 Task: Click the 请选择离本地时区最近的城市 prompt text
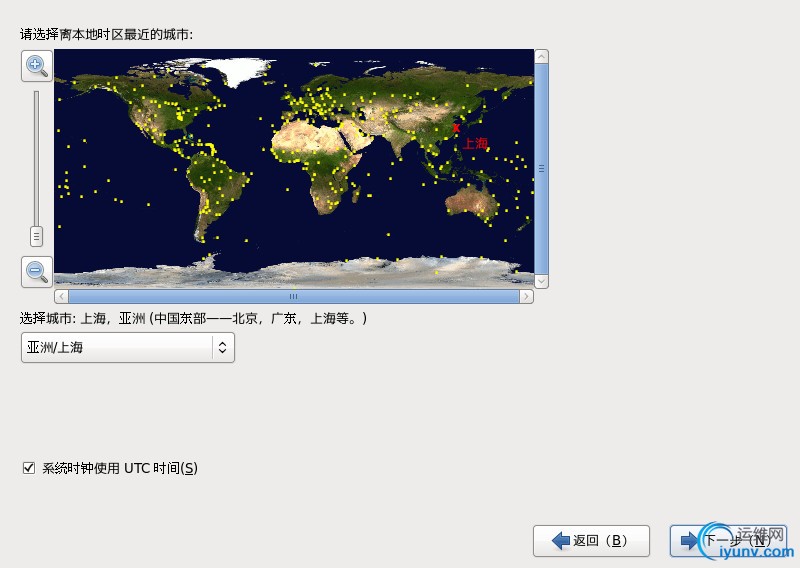pyautogui.click(x=107, y=34)
